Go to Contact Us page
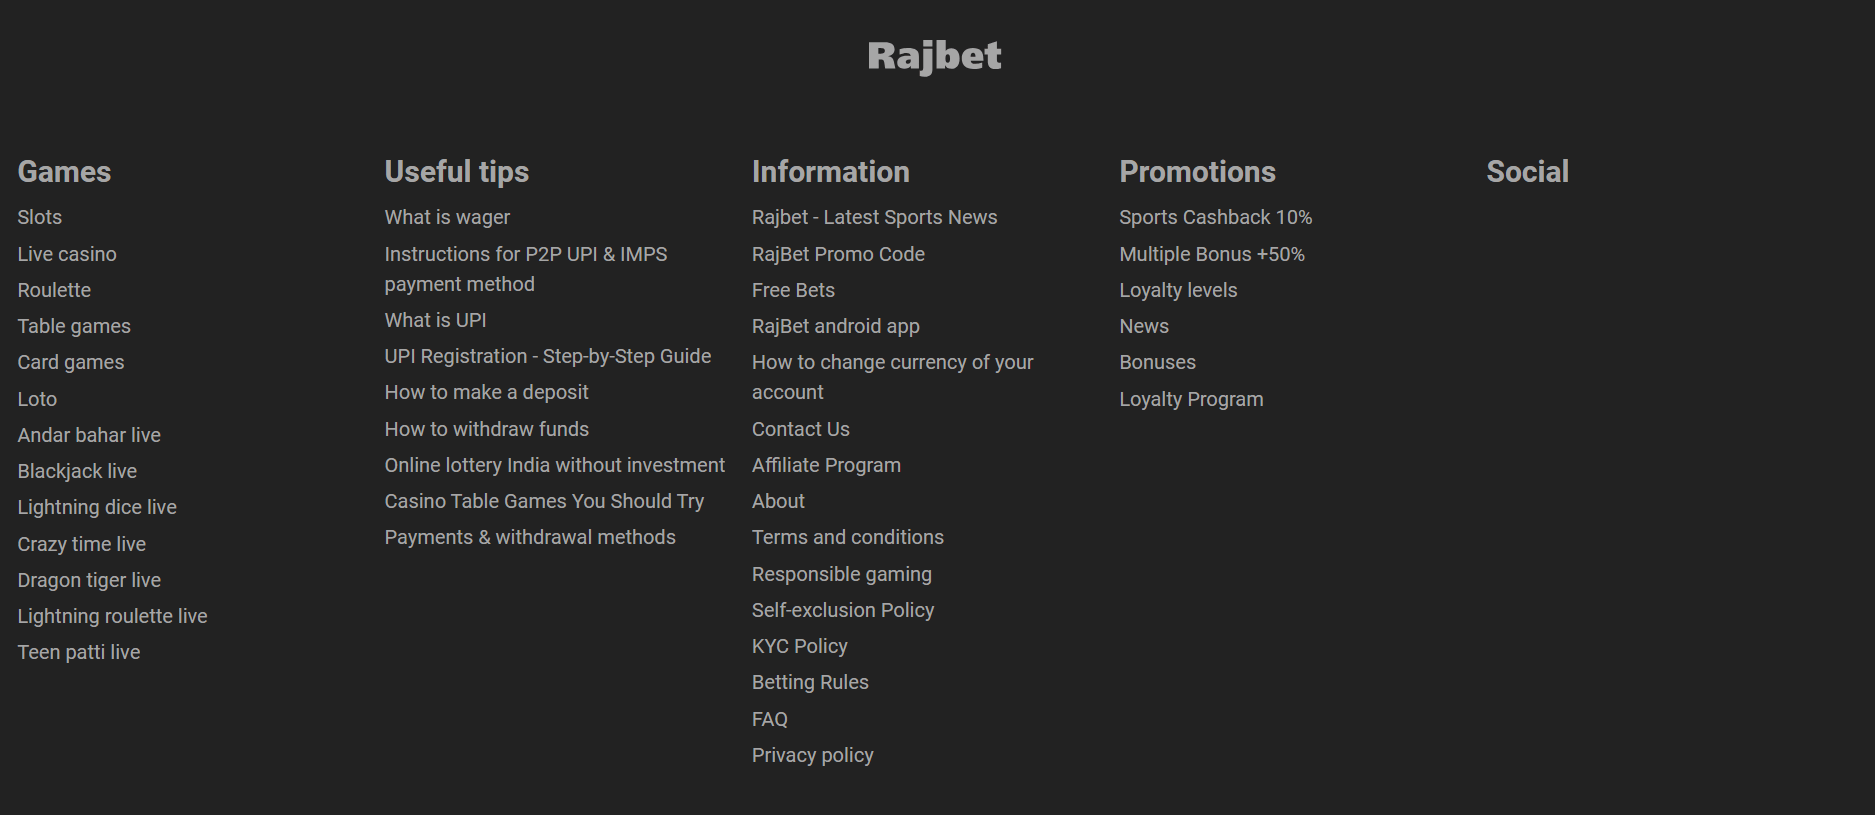The image size is (1875, 815). (x=800, y=429)
